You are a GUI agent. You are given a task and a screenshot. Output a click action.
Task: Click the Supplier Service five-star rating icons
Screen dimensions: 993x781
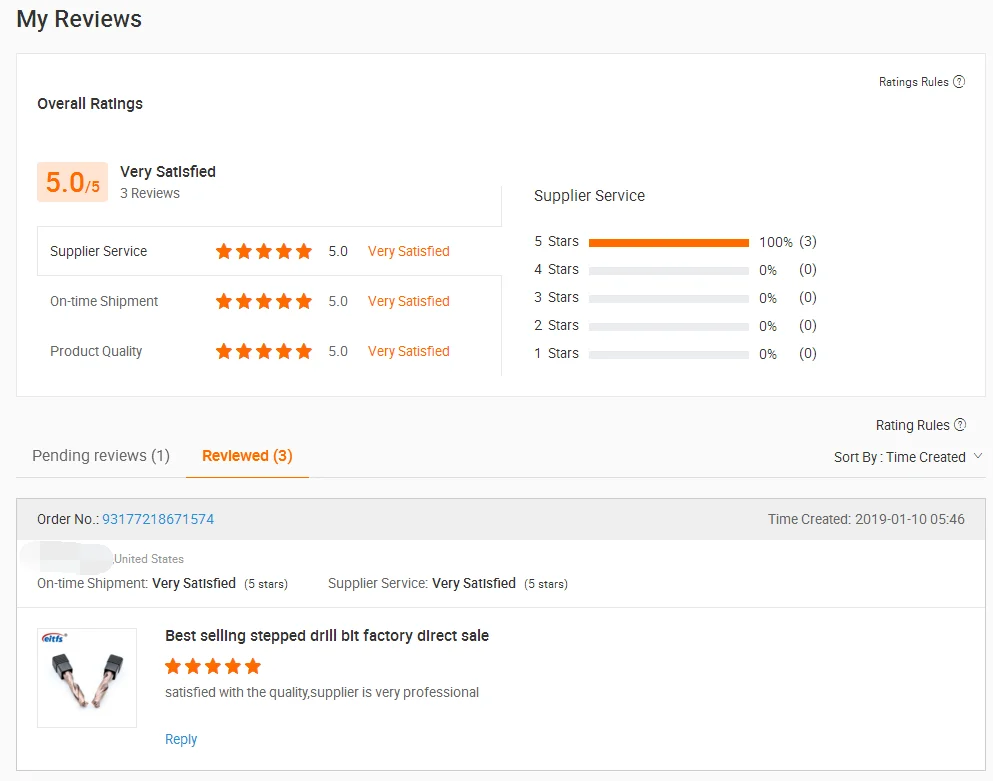[x=264, y=252]
